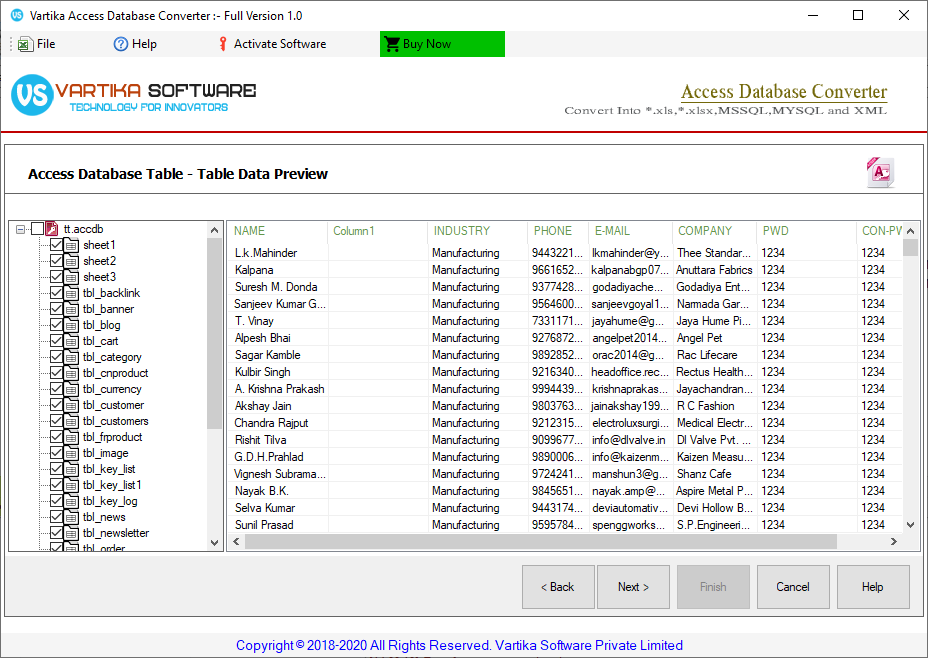
Task: Toggle the tt.accdb root checkbox
Action: [38, 229]
